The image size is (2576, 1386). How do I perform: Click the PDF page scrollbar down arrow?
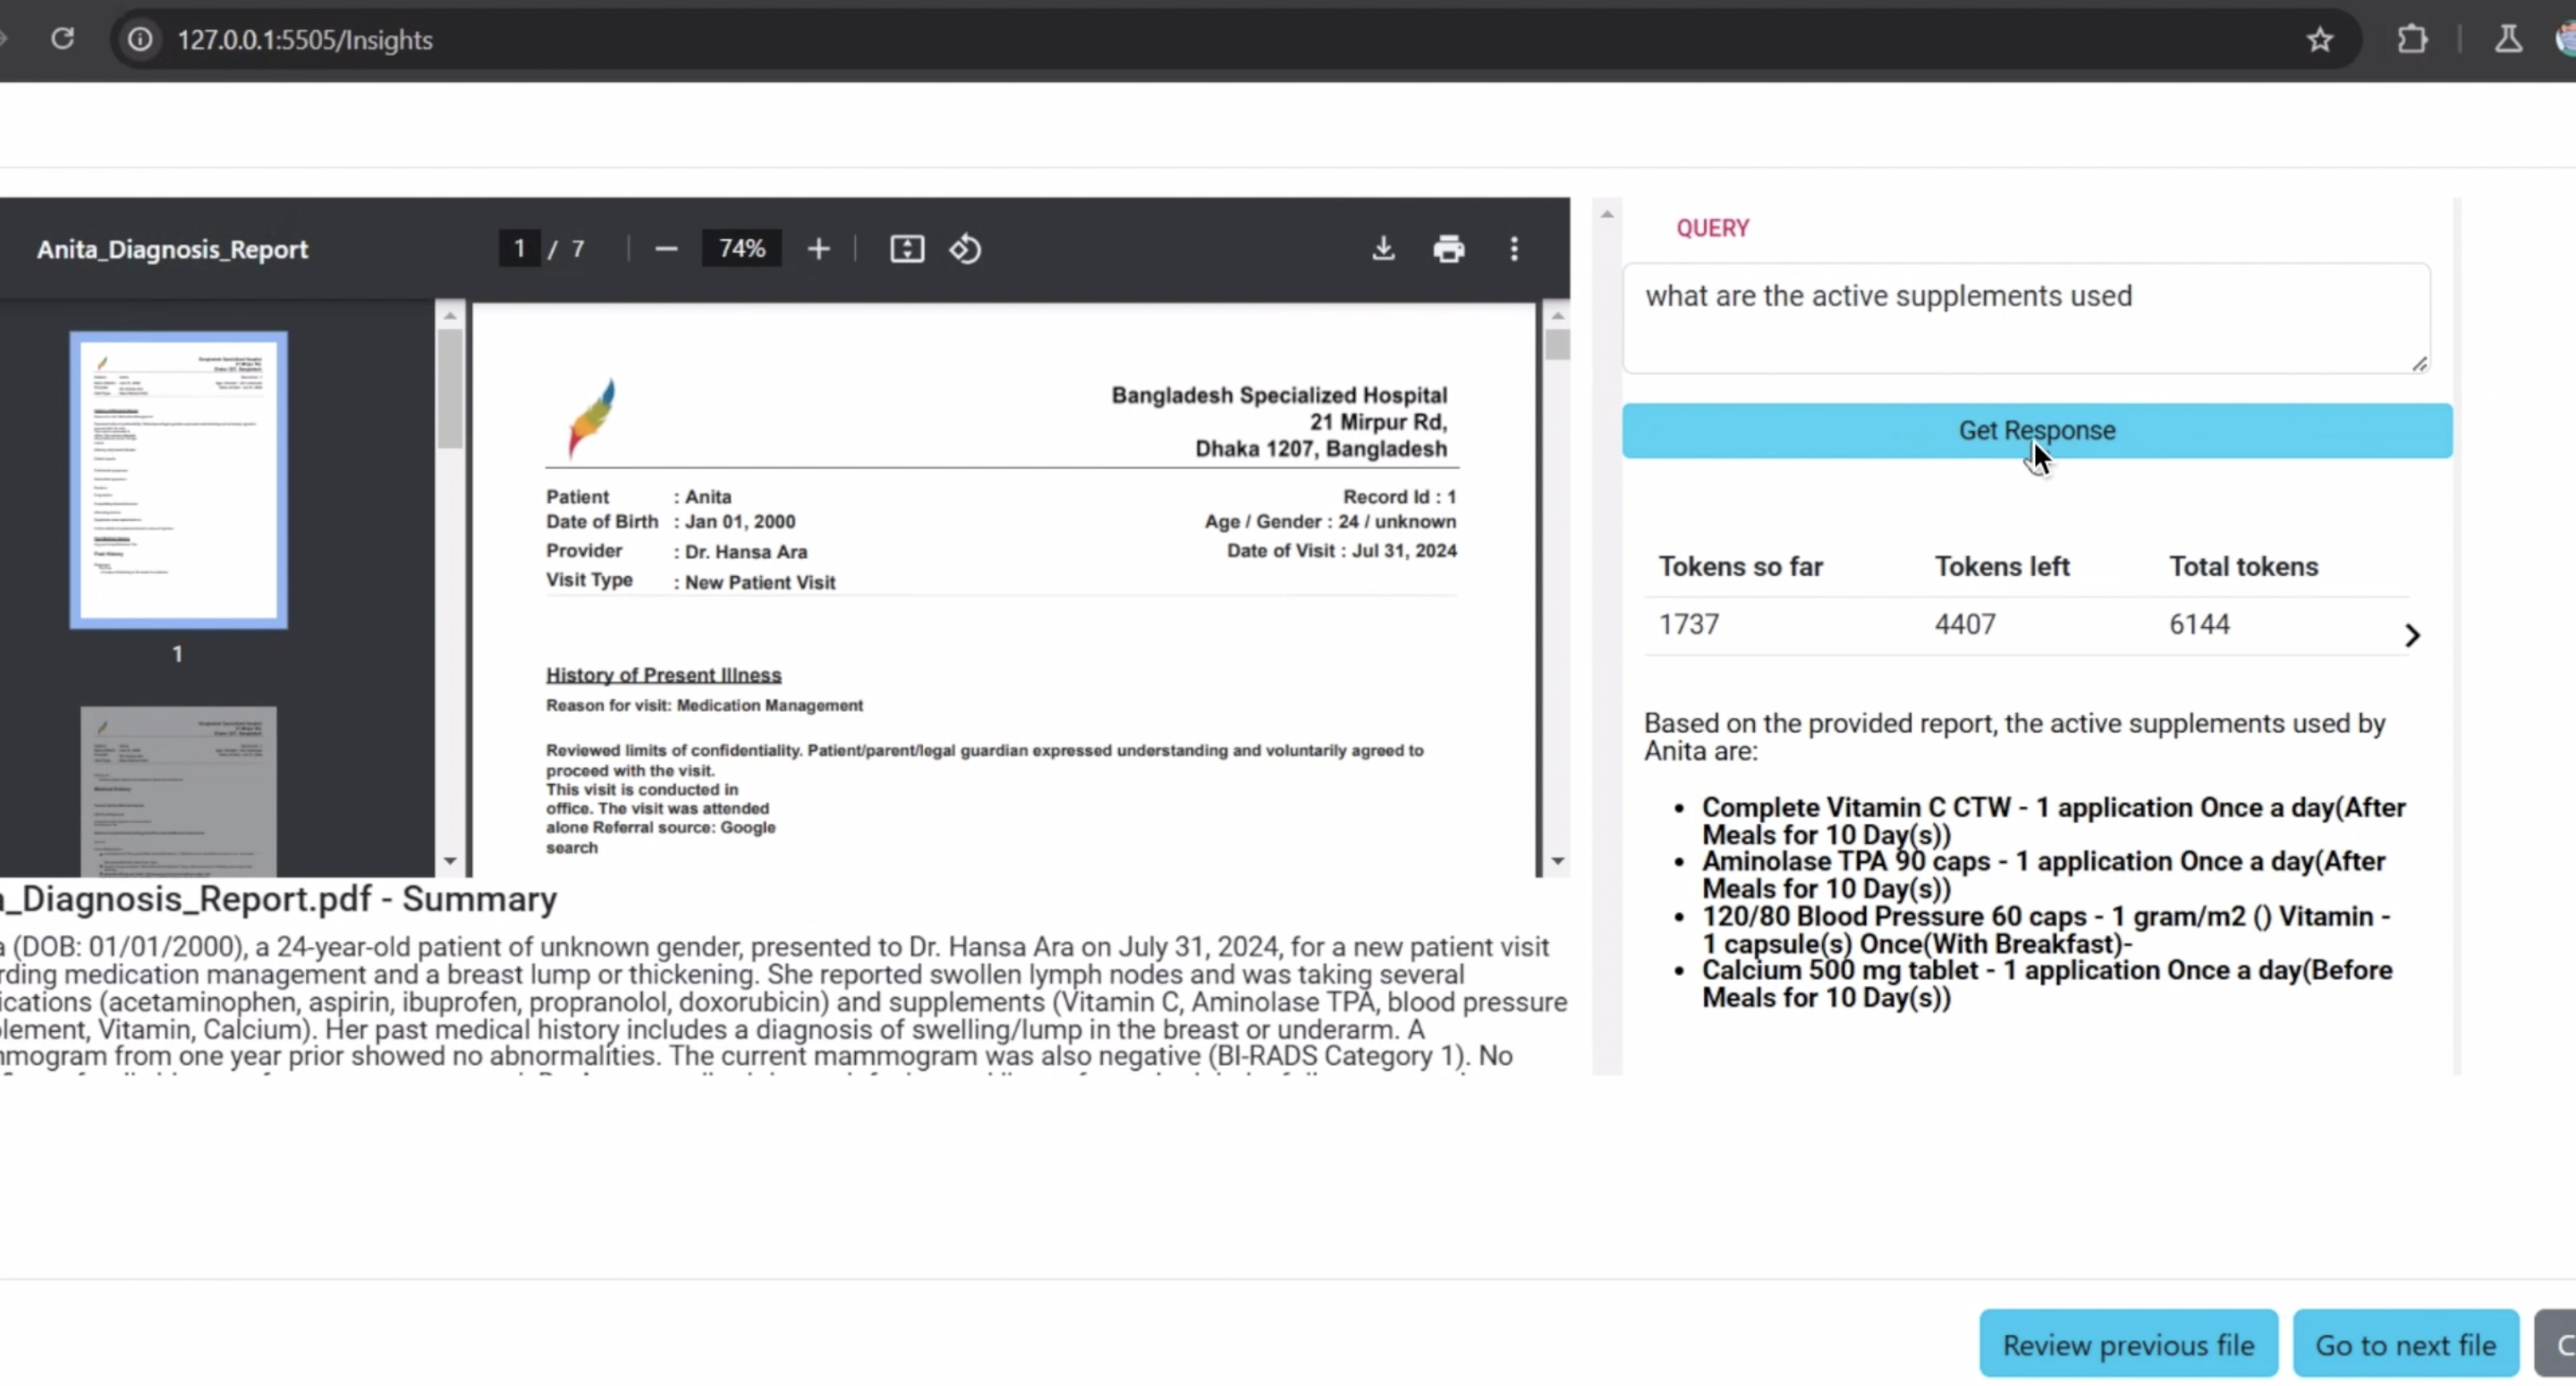1557,861
